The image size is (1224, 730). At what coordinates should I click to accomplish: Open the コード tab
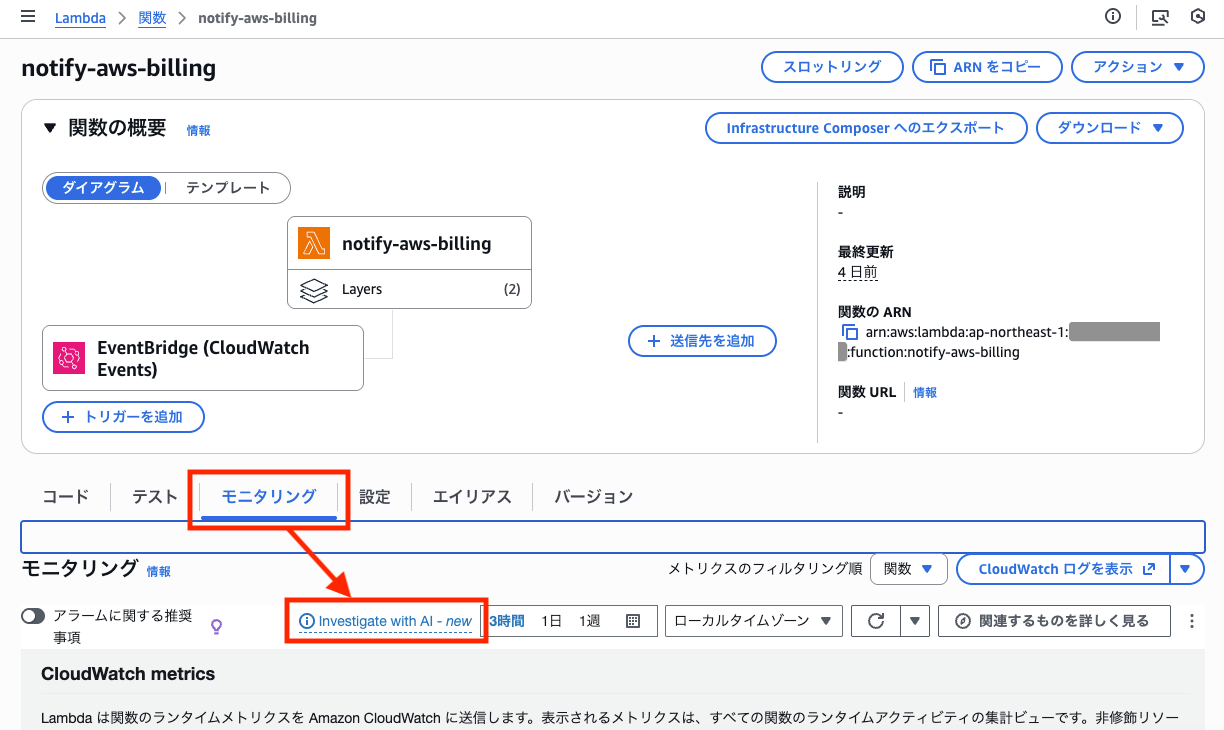tap(65, 497)
